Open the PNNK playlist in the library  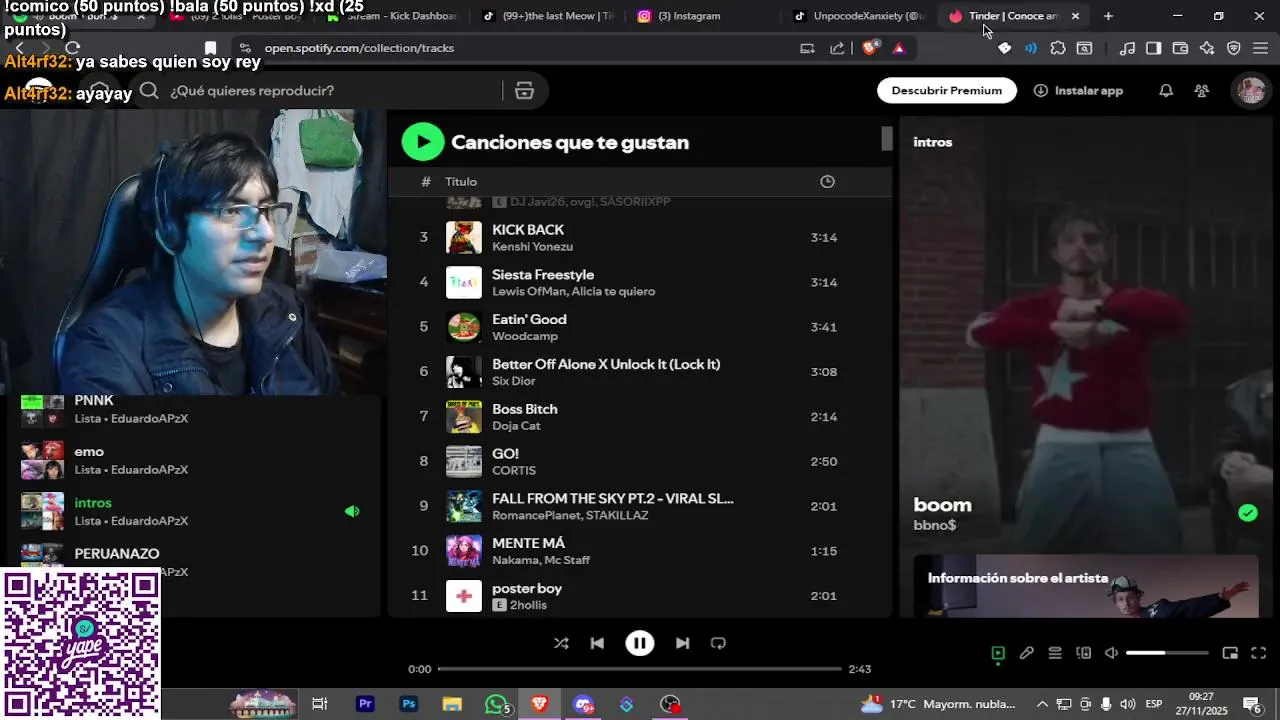(195, 409)
